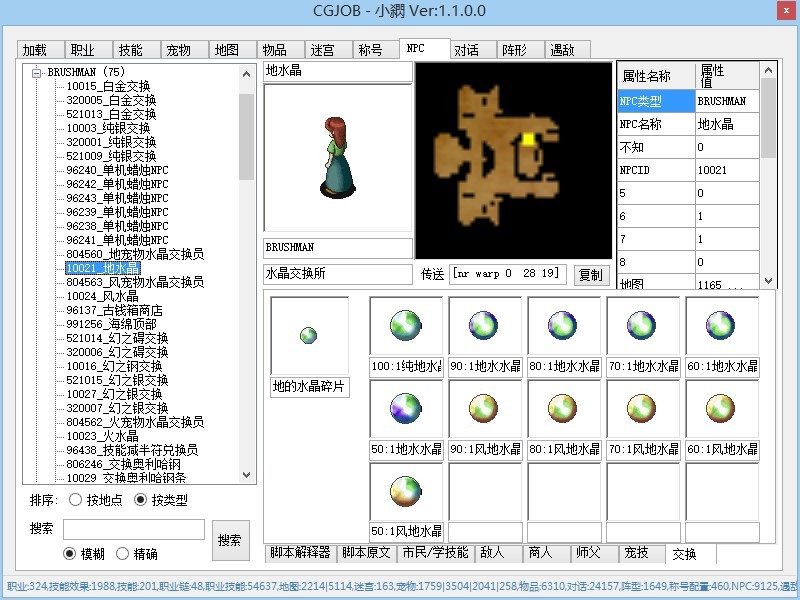Image resolution: width=800 pixels, height=600 pixels.
Task: Select the 50:1 地水水晶 crystal icon
Action: [405, 409]
